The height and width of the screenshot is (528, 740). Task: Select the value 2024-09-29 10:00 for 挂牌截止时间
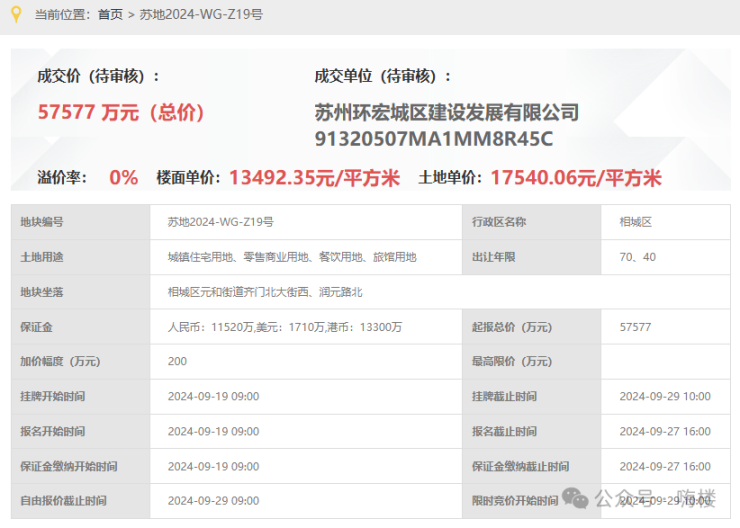(x=665, y=396)
